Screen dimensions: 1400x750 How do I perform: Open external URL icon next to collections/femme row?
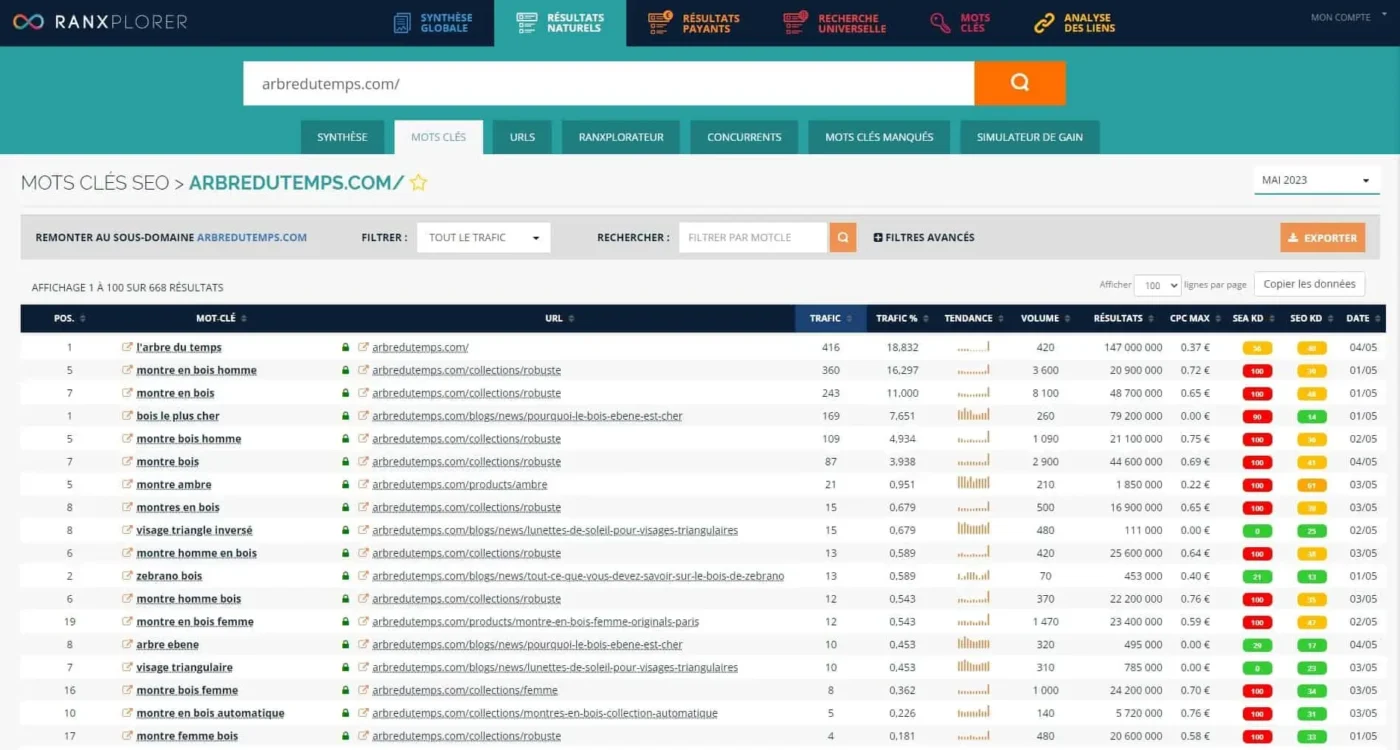click(363, 690)
